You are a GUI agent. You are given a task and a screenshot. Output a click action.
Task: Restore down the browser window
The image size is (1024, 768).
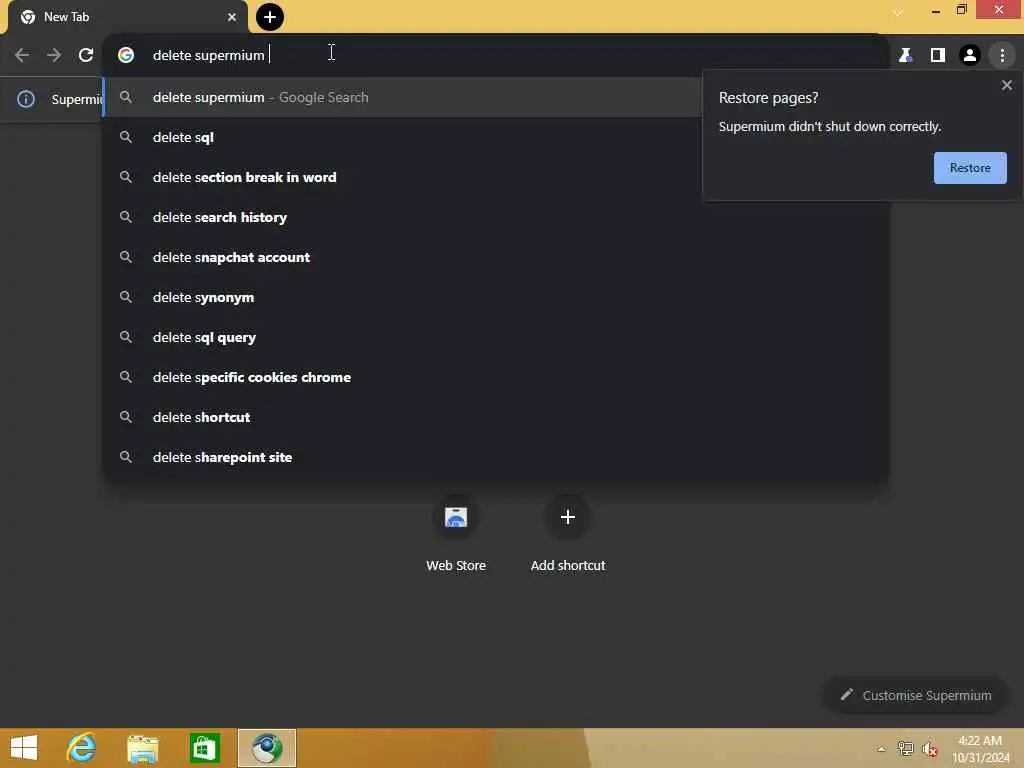click(961, 10)
